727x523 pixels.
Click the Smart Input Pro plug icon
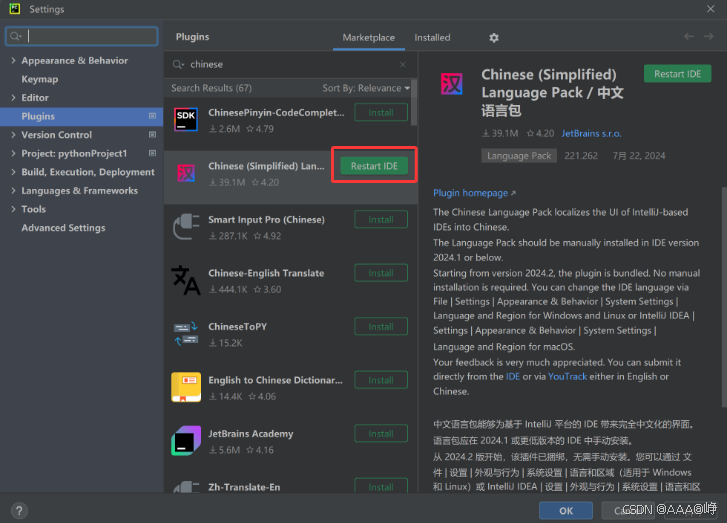coord(186,227)
